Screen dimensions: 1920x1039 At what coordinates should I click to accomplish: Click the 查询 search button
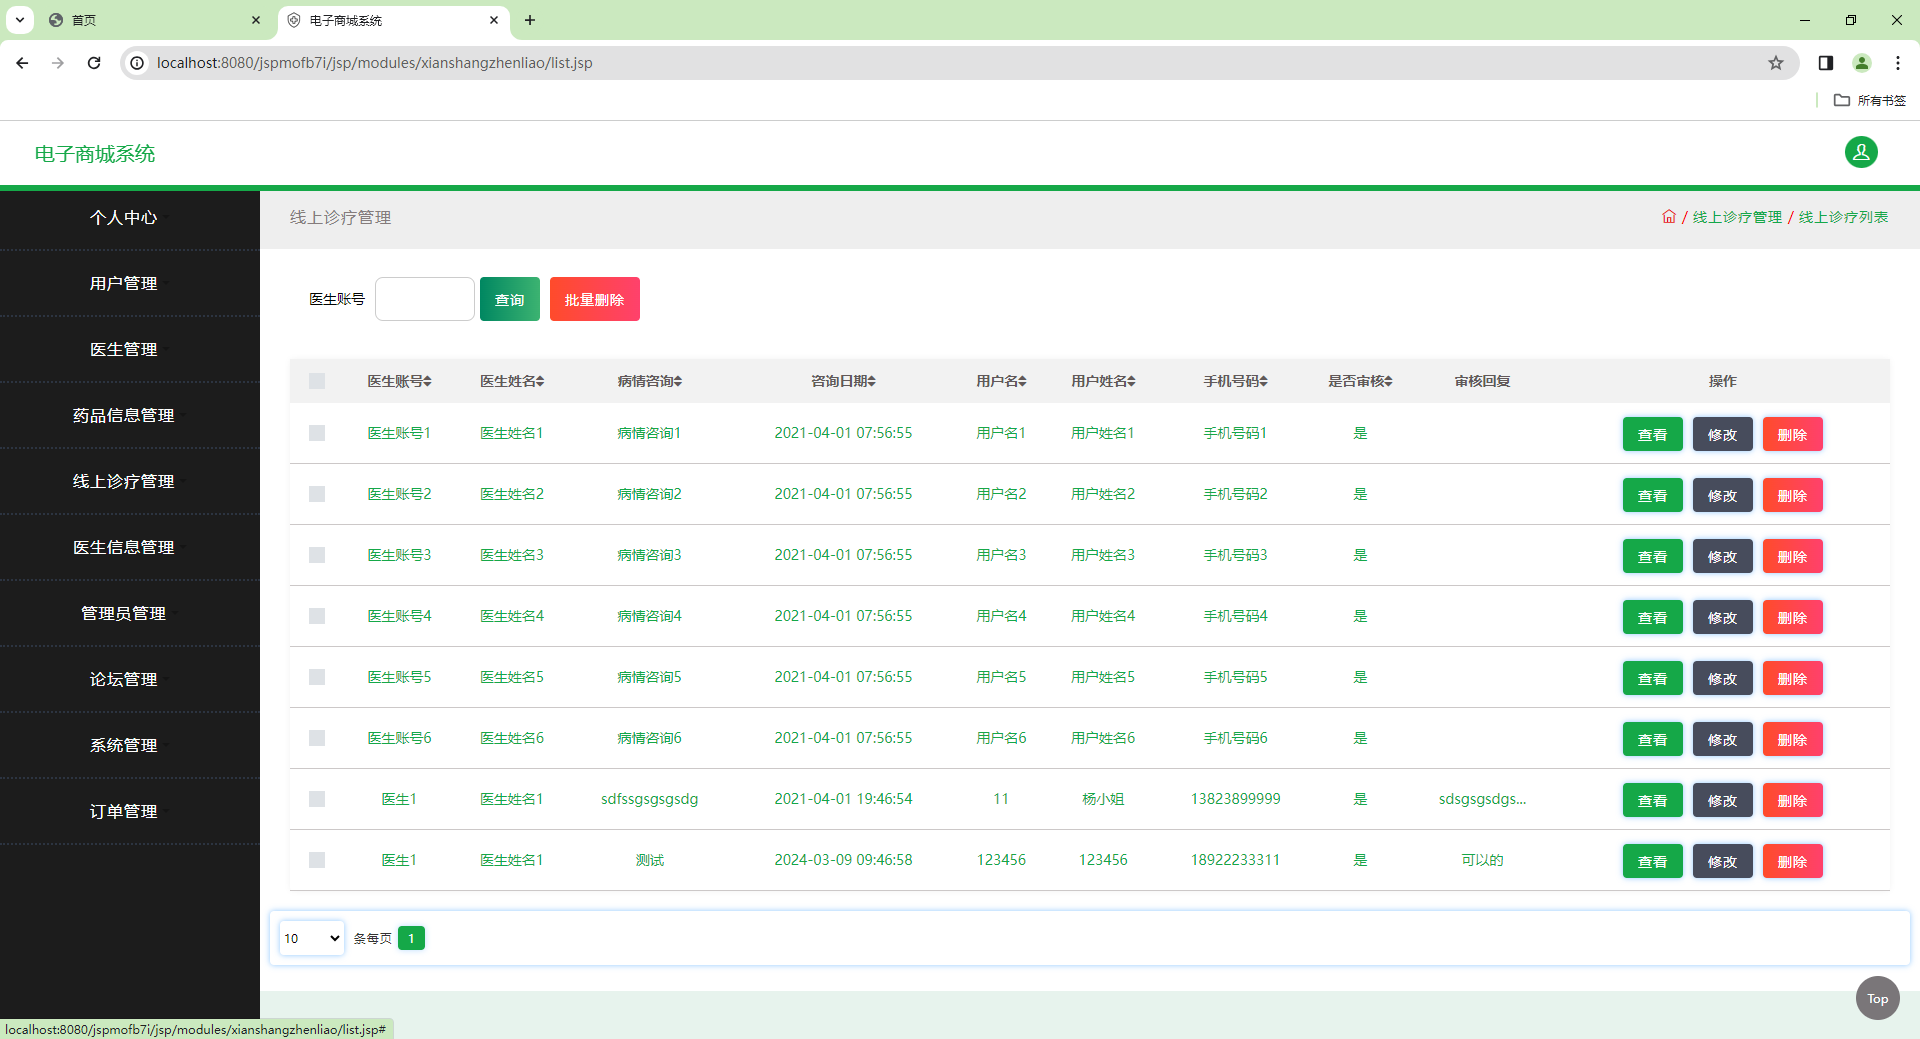pos(509,299)
